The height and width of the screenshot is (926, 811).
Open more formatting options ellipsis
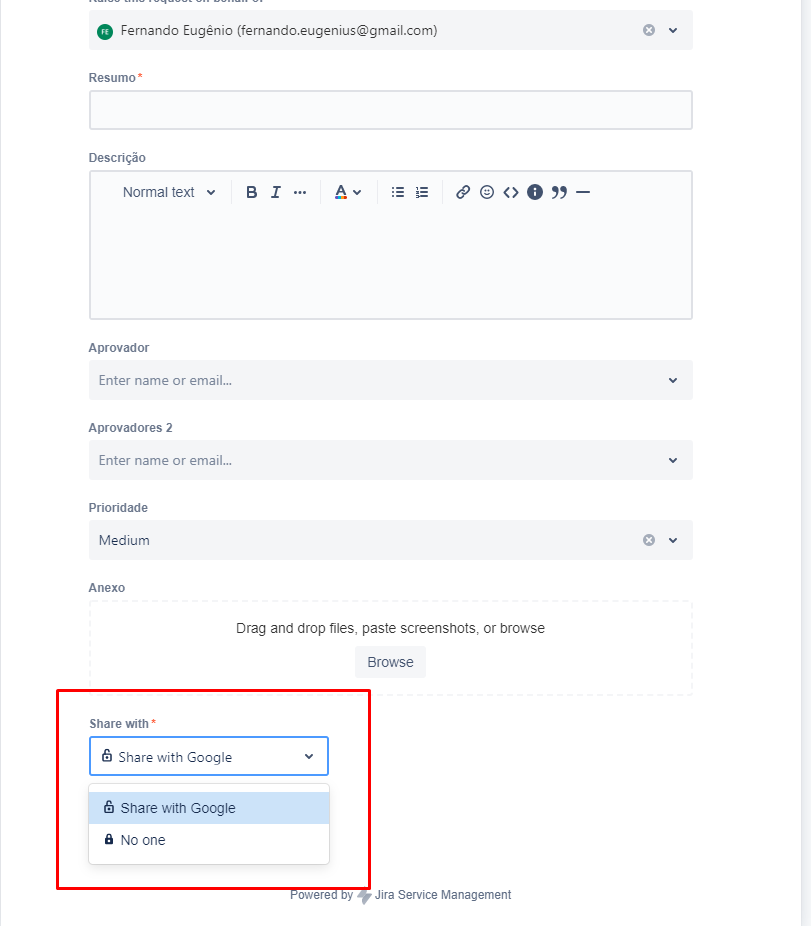click(x=300, y=192)
